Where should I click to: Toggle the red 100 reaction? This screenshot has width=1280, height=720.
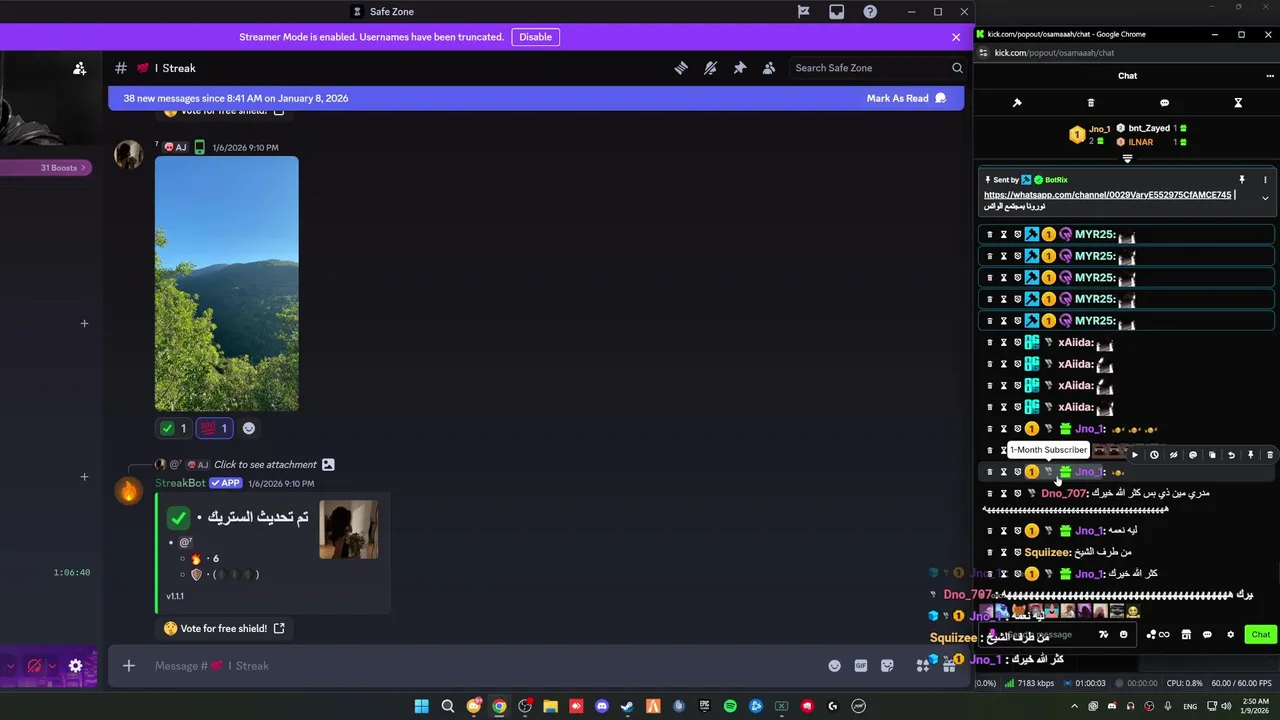(x=214, y=428)
